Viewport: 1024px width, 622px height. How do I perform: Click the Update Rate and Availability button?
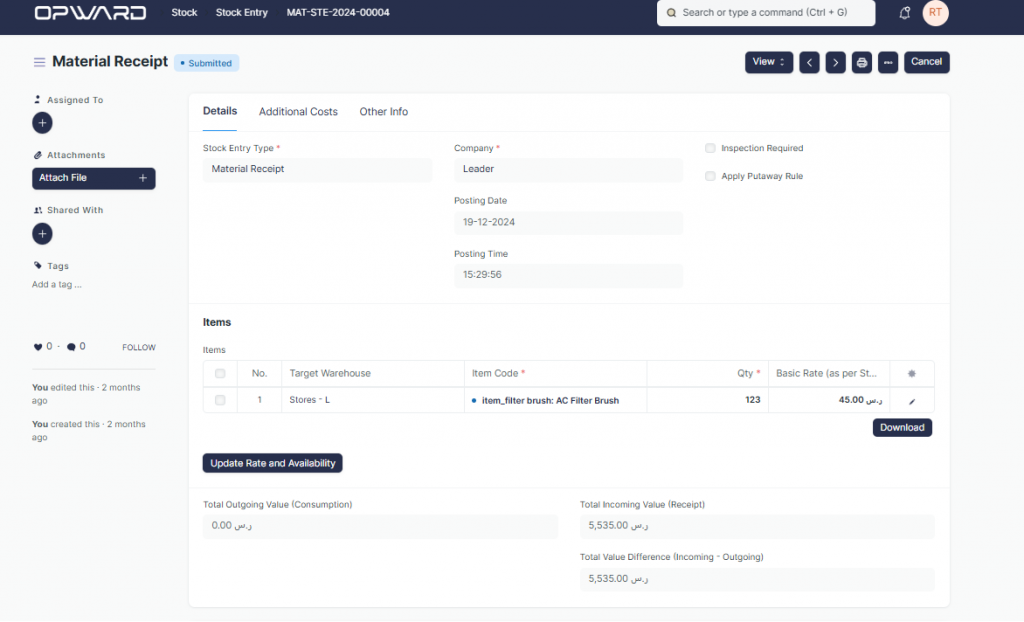point(273,463)
